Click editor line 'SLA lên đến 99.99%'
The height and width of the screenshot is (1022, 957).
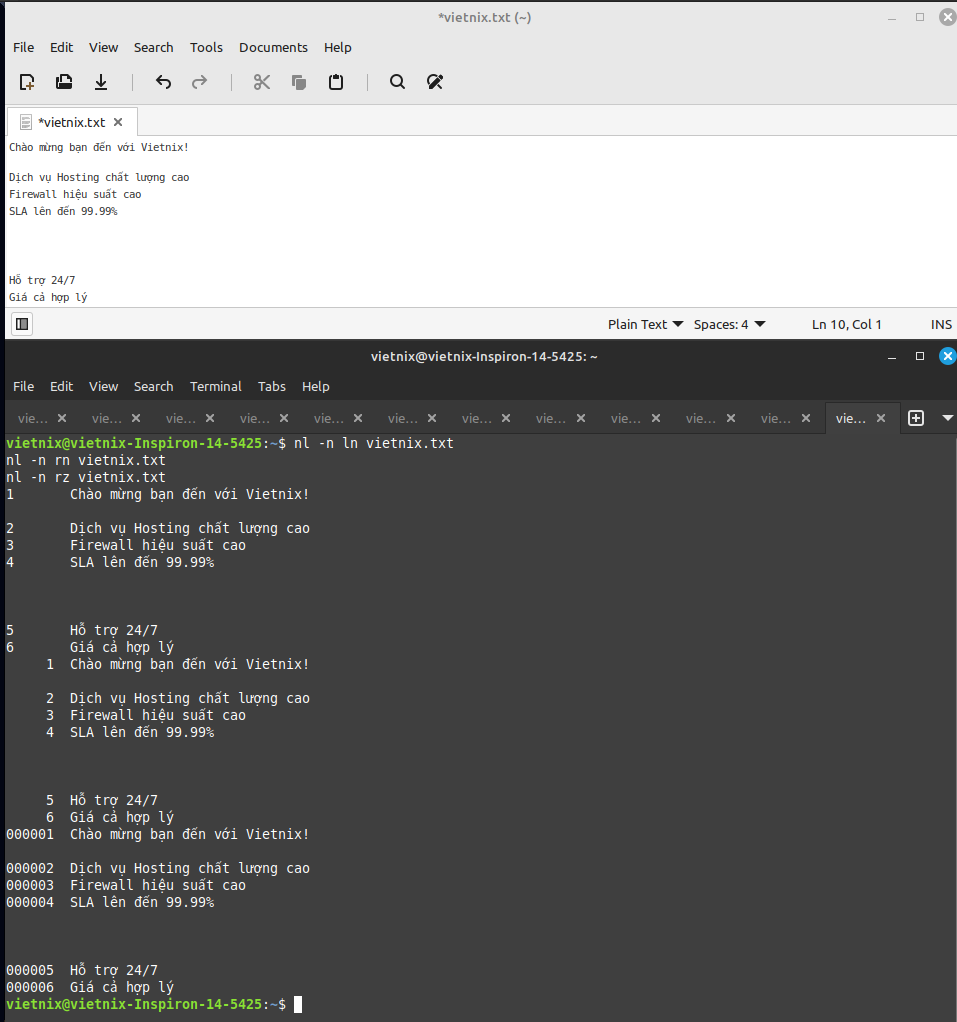point(63,211)
